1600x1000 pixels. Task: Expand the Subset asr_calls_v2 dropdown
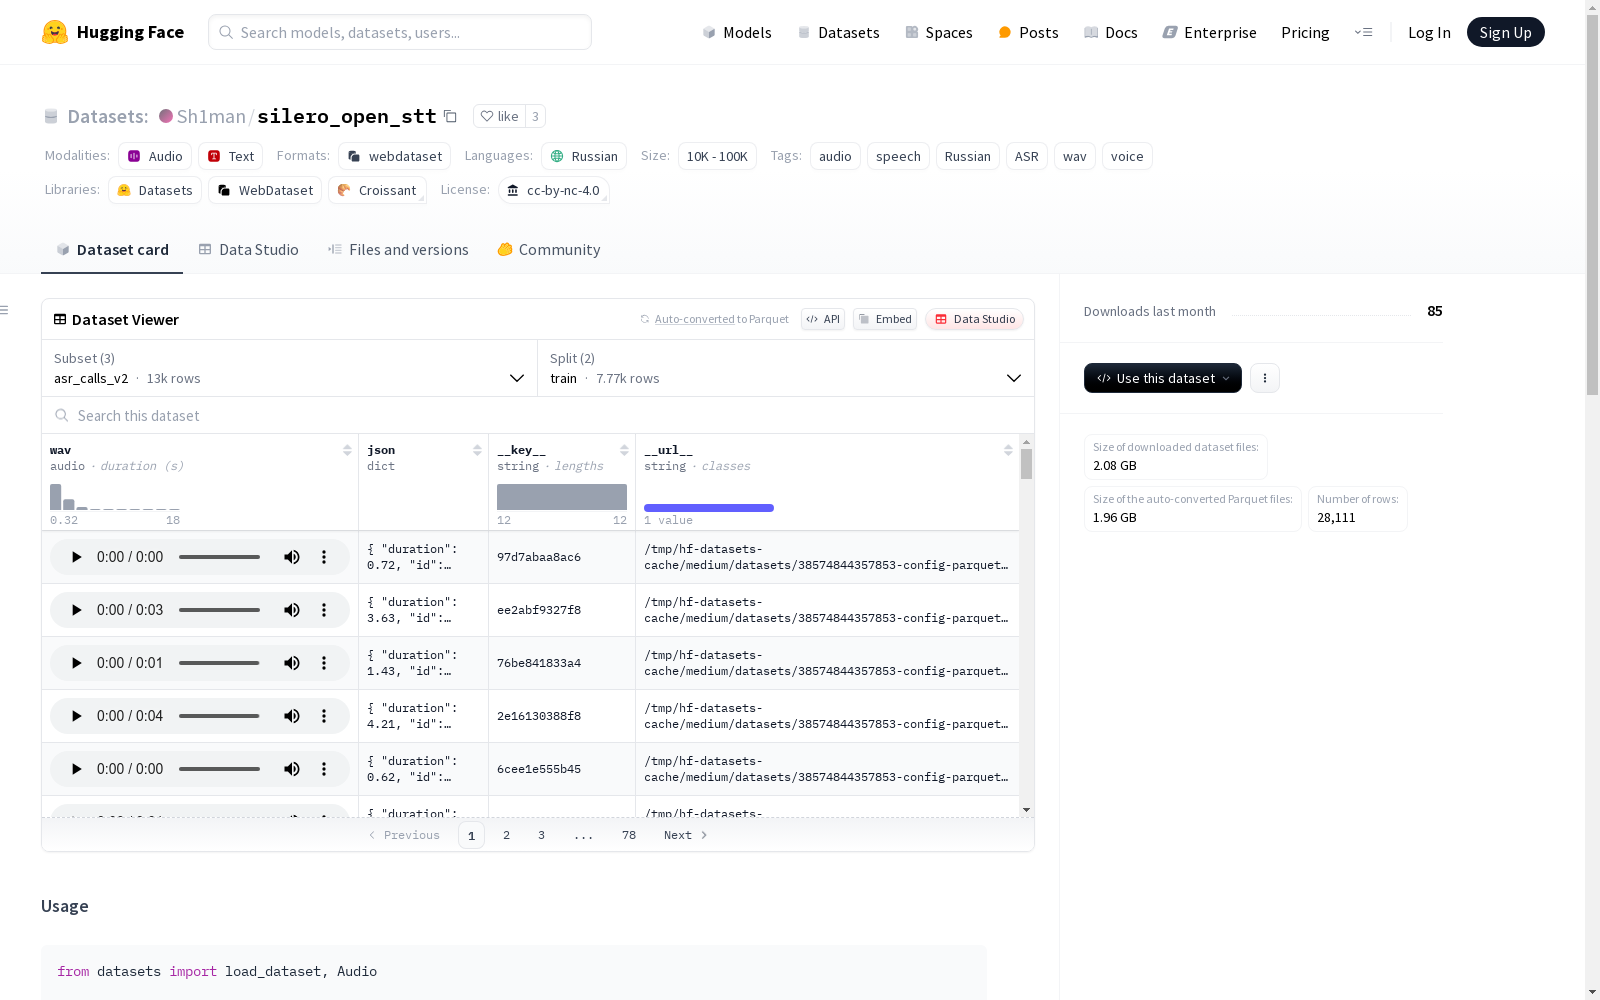(289, 368)
